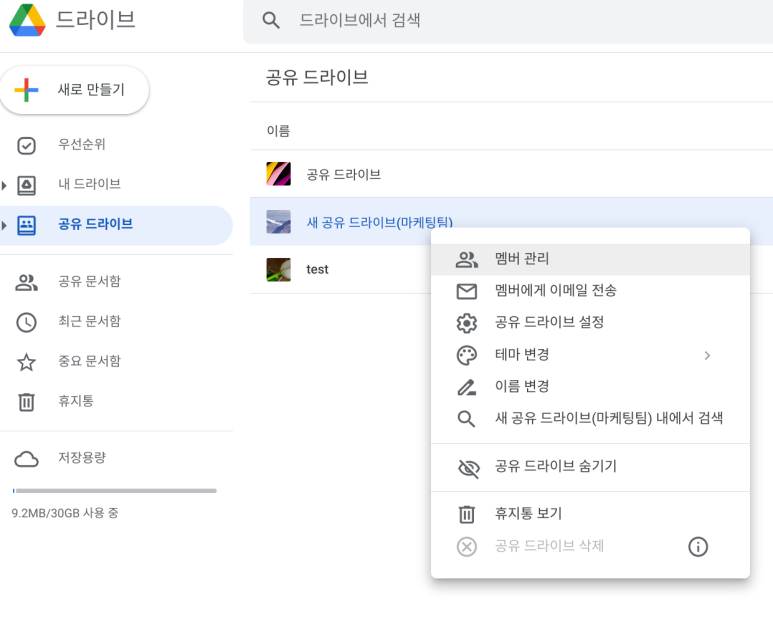Open 공유 드라이브 설정 menu item
This screenshot has height=627, width=773.
click(590, 323)
